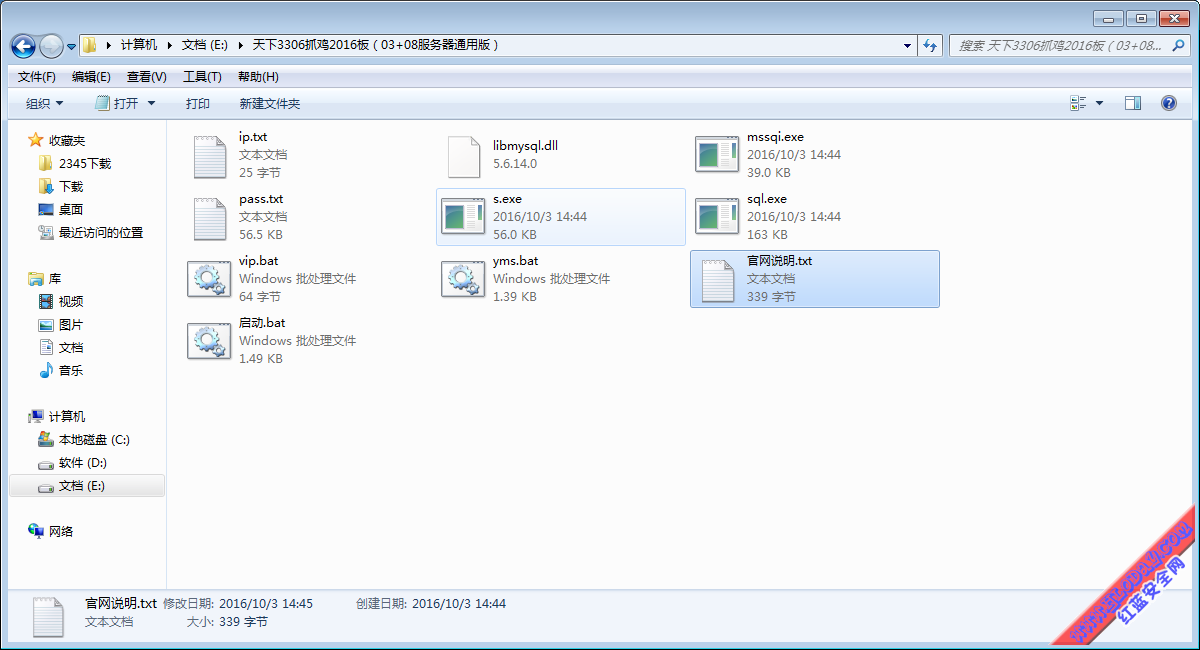Viewport: 1200px width, 650px height.
Task: Select the file name text sql.exe
Action: click(x=767, y=199)
